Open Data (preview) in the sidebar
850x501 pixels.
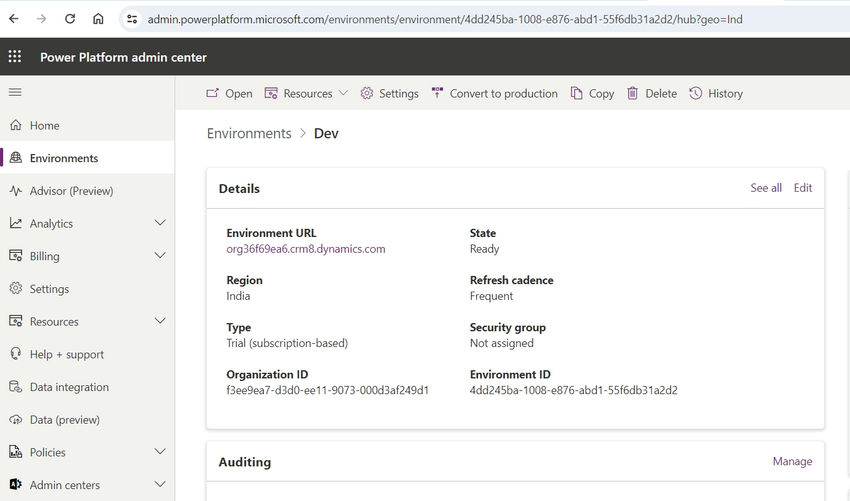click(x=65, y=420)
